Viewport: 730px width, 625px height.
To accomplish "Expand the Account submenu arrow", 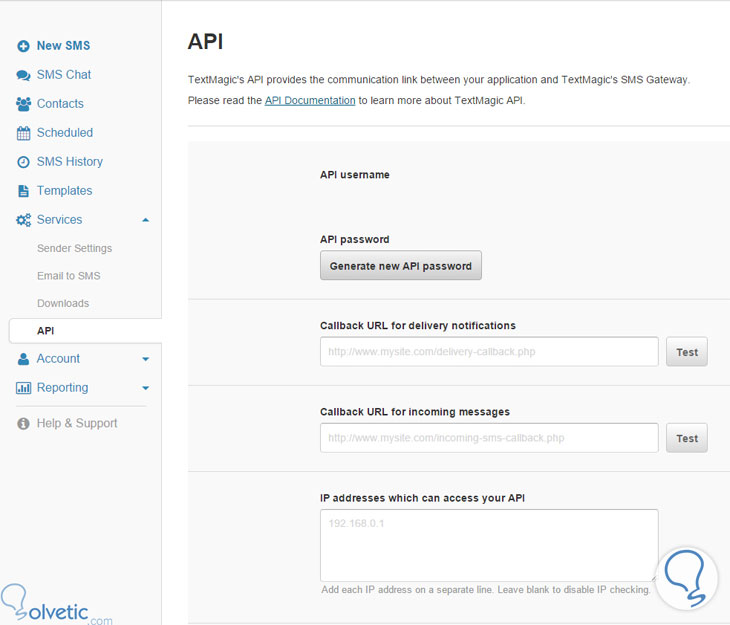I will 146,359.
